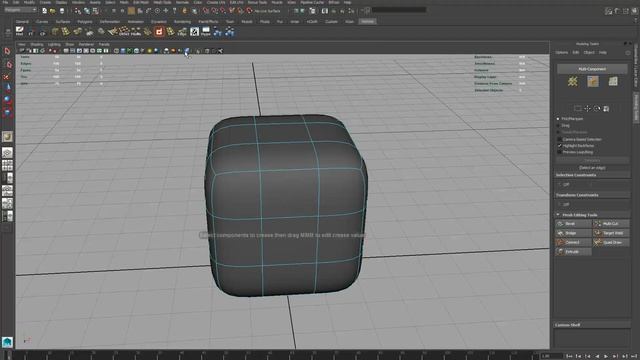Open the Transform Constraints Off dropdown

566,204
